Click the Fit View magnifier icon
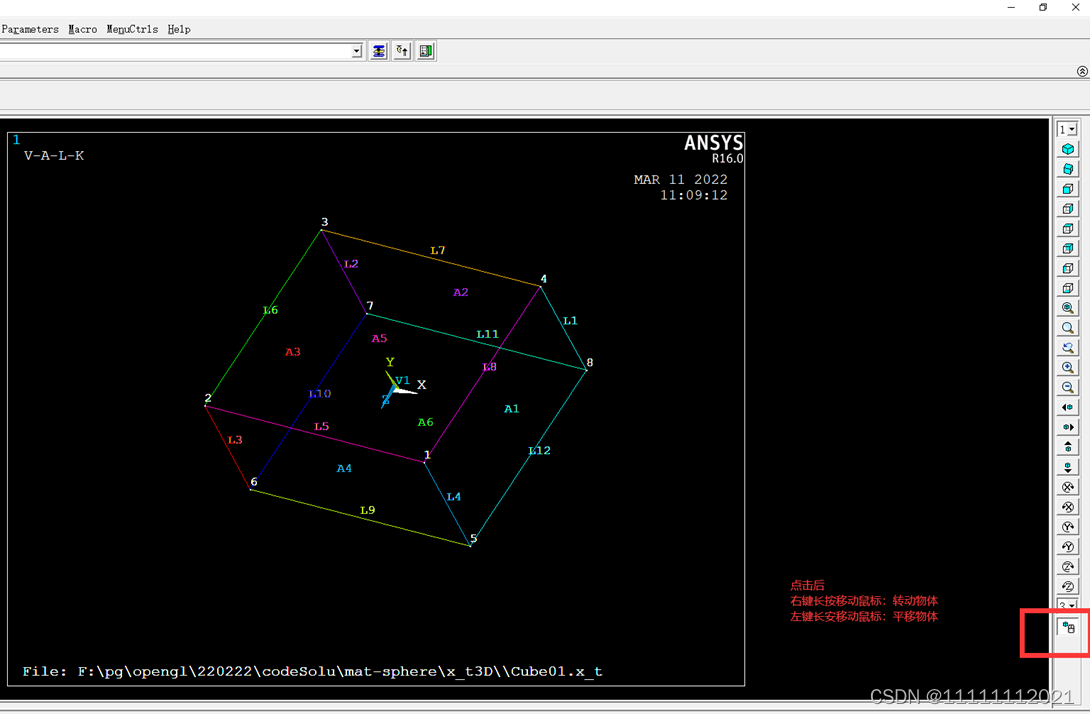The width and height of the screenshot is (1090, 714). [1068, 308]
